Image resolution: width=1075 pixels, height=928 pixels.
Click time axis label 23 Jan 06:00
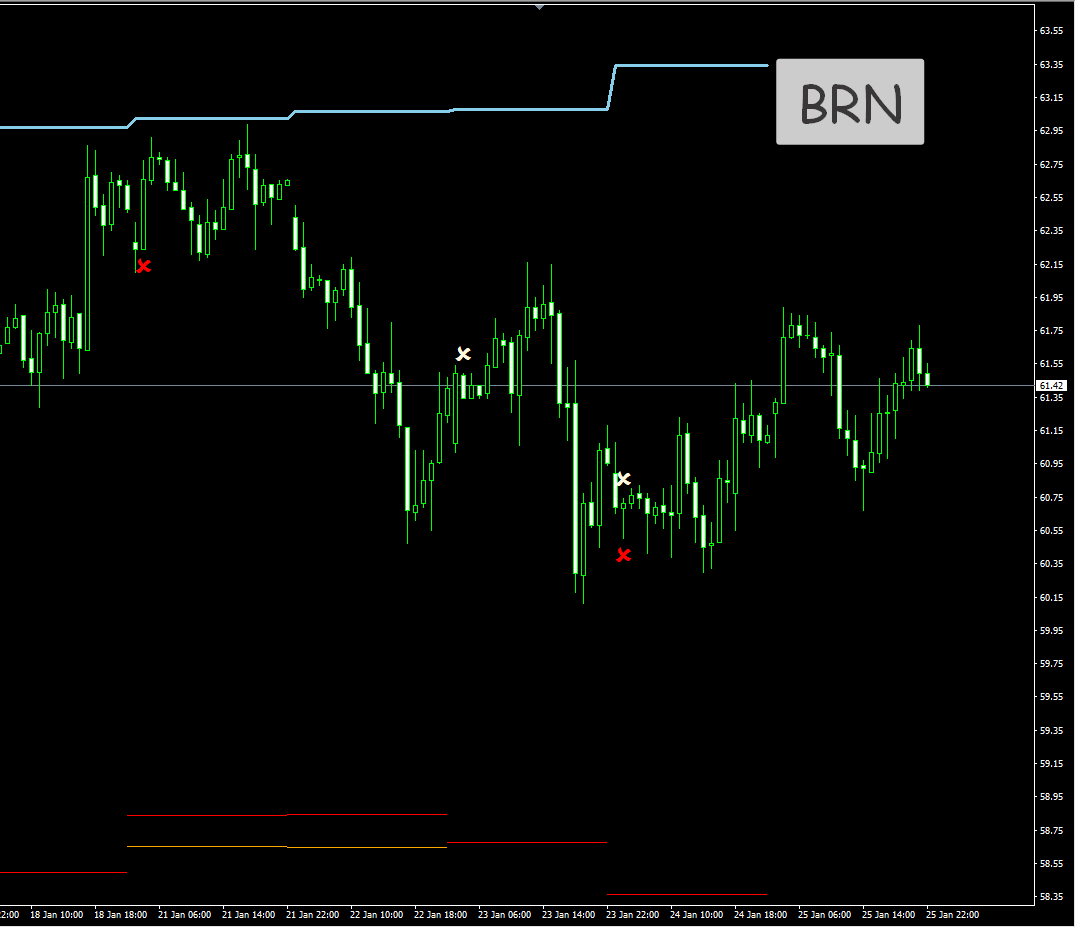pyautogui.click(x=505, y=914)
